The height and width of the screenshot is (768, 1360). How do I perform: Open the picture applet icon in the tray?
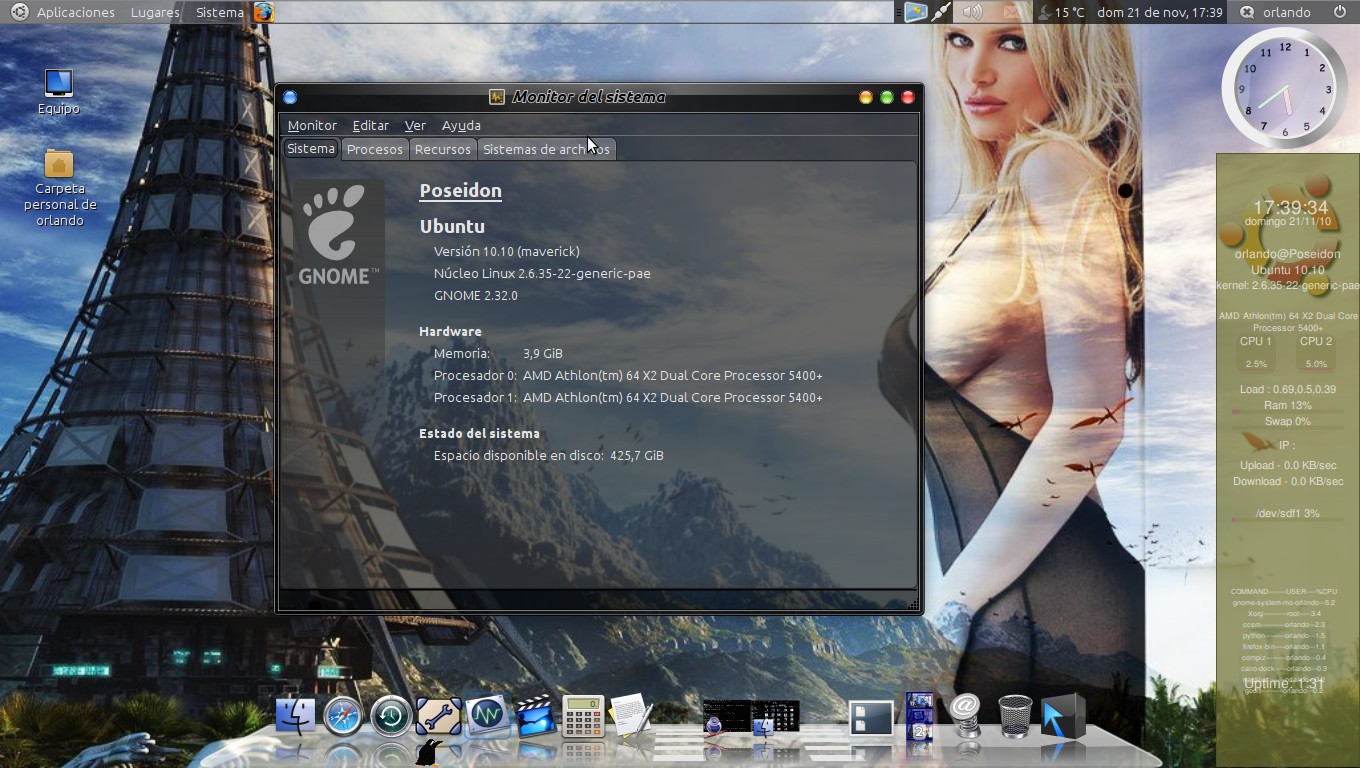pyautogui.click(x=915, y=12)
